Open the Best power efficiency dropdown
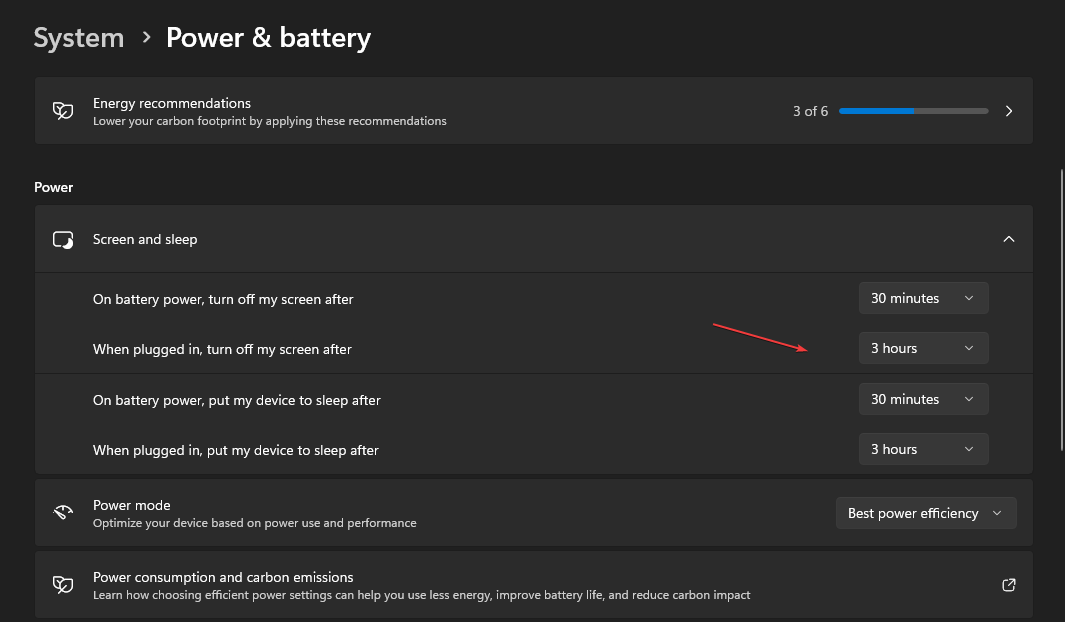The width and height of the screenshot is (1065, 622). (x=925, y=512)
